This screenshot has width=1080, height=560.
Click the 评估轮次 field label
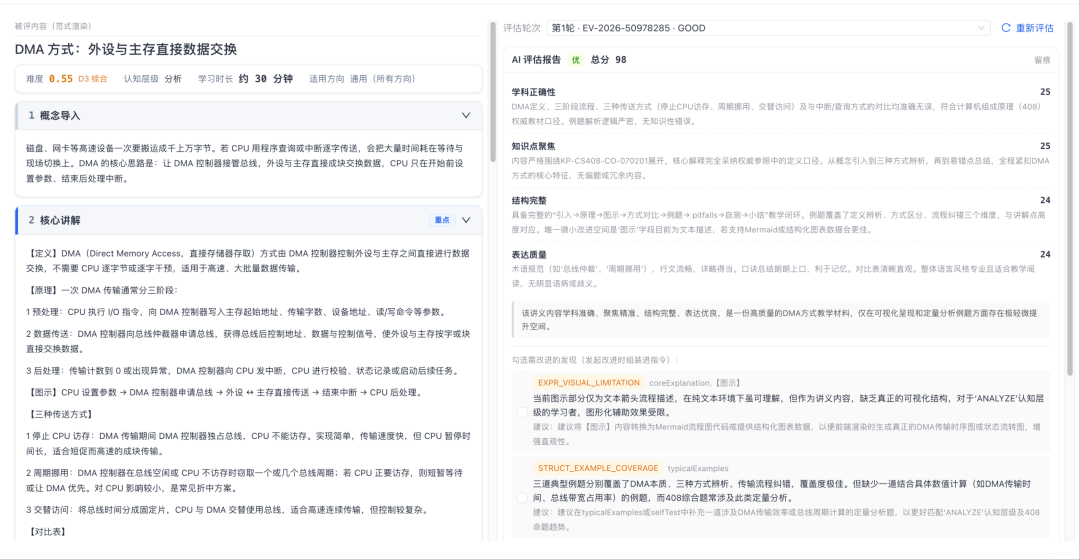(521, 28)
